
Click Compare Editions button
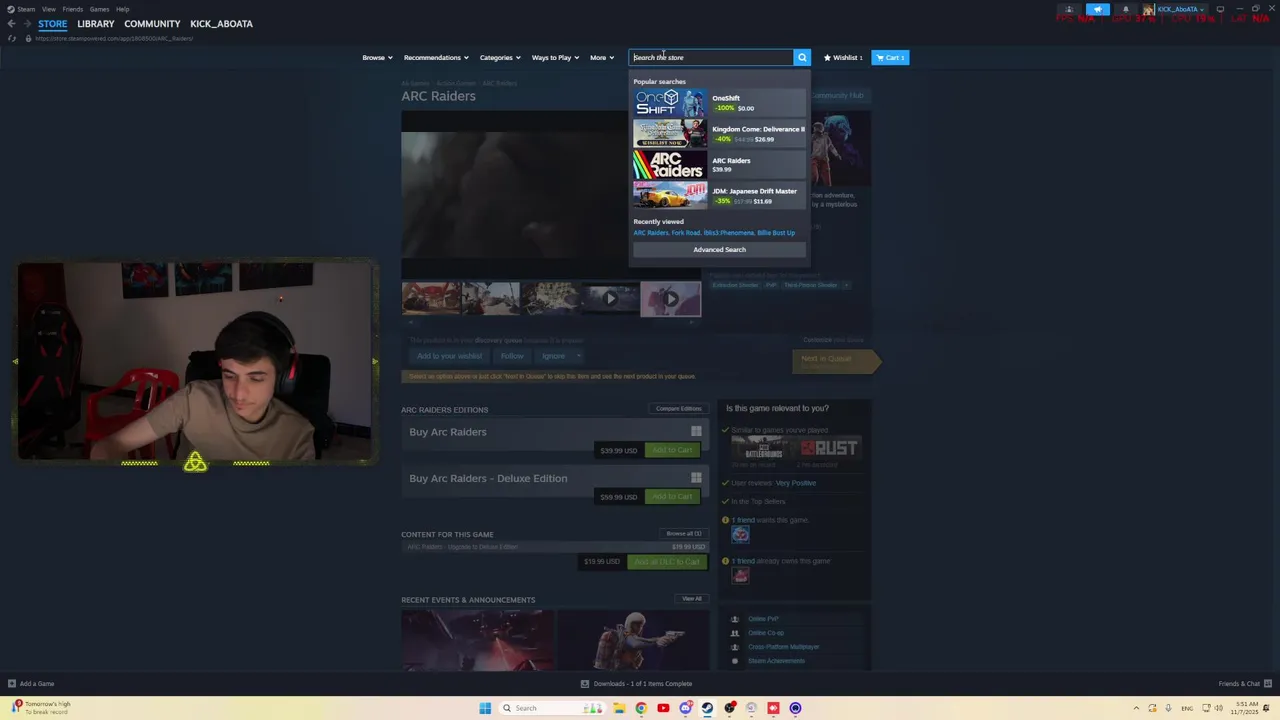pyautogui.click(x=678, y=408)
